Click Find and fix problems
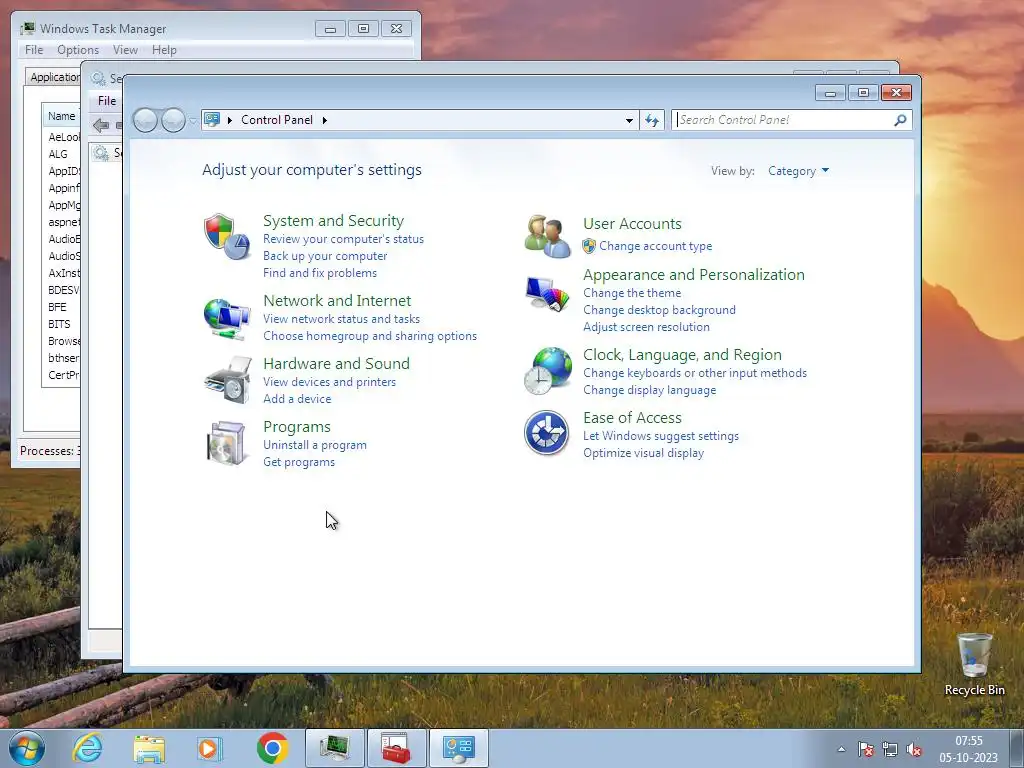Screen dimensions: 1024x768 tap(319, 273)
